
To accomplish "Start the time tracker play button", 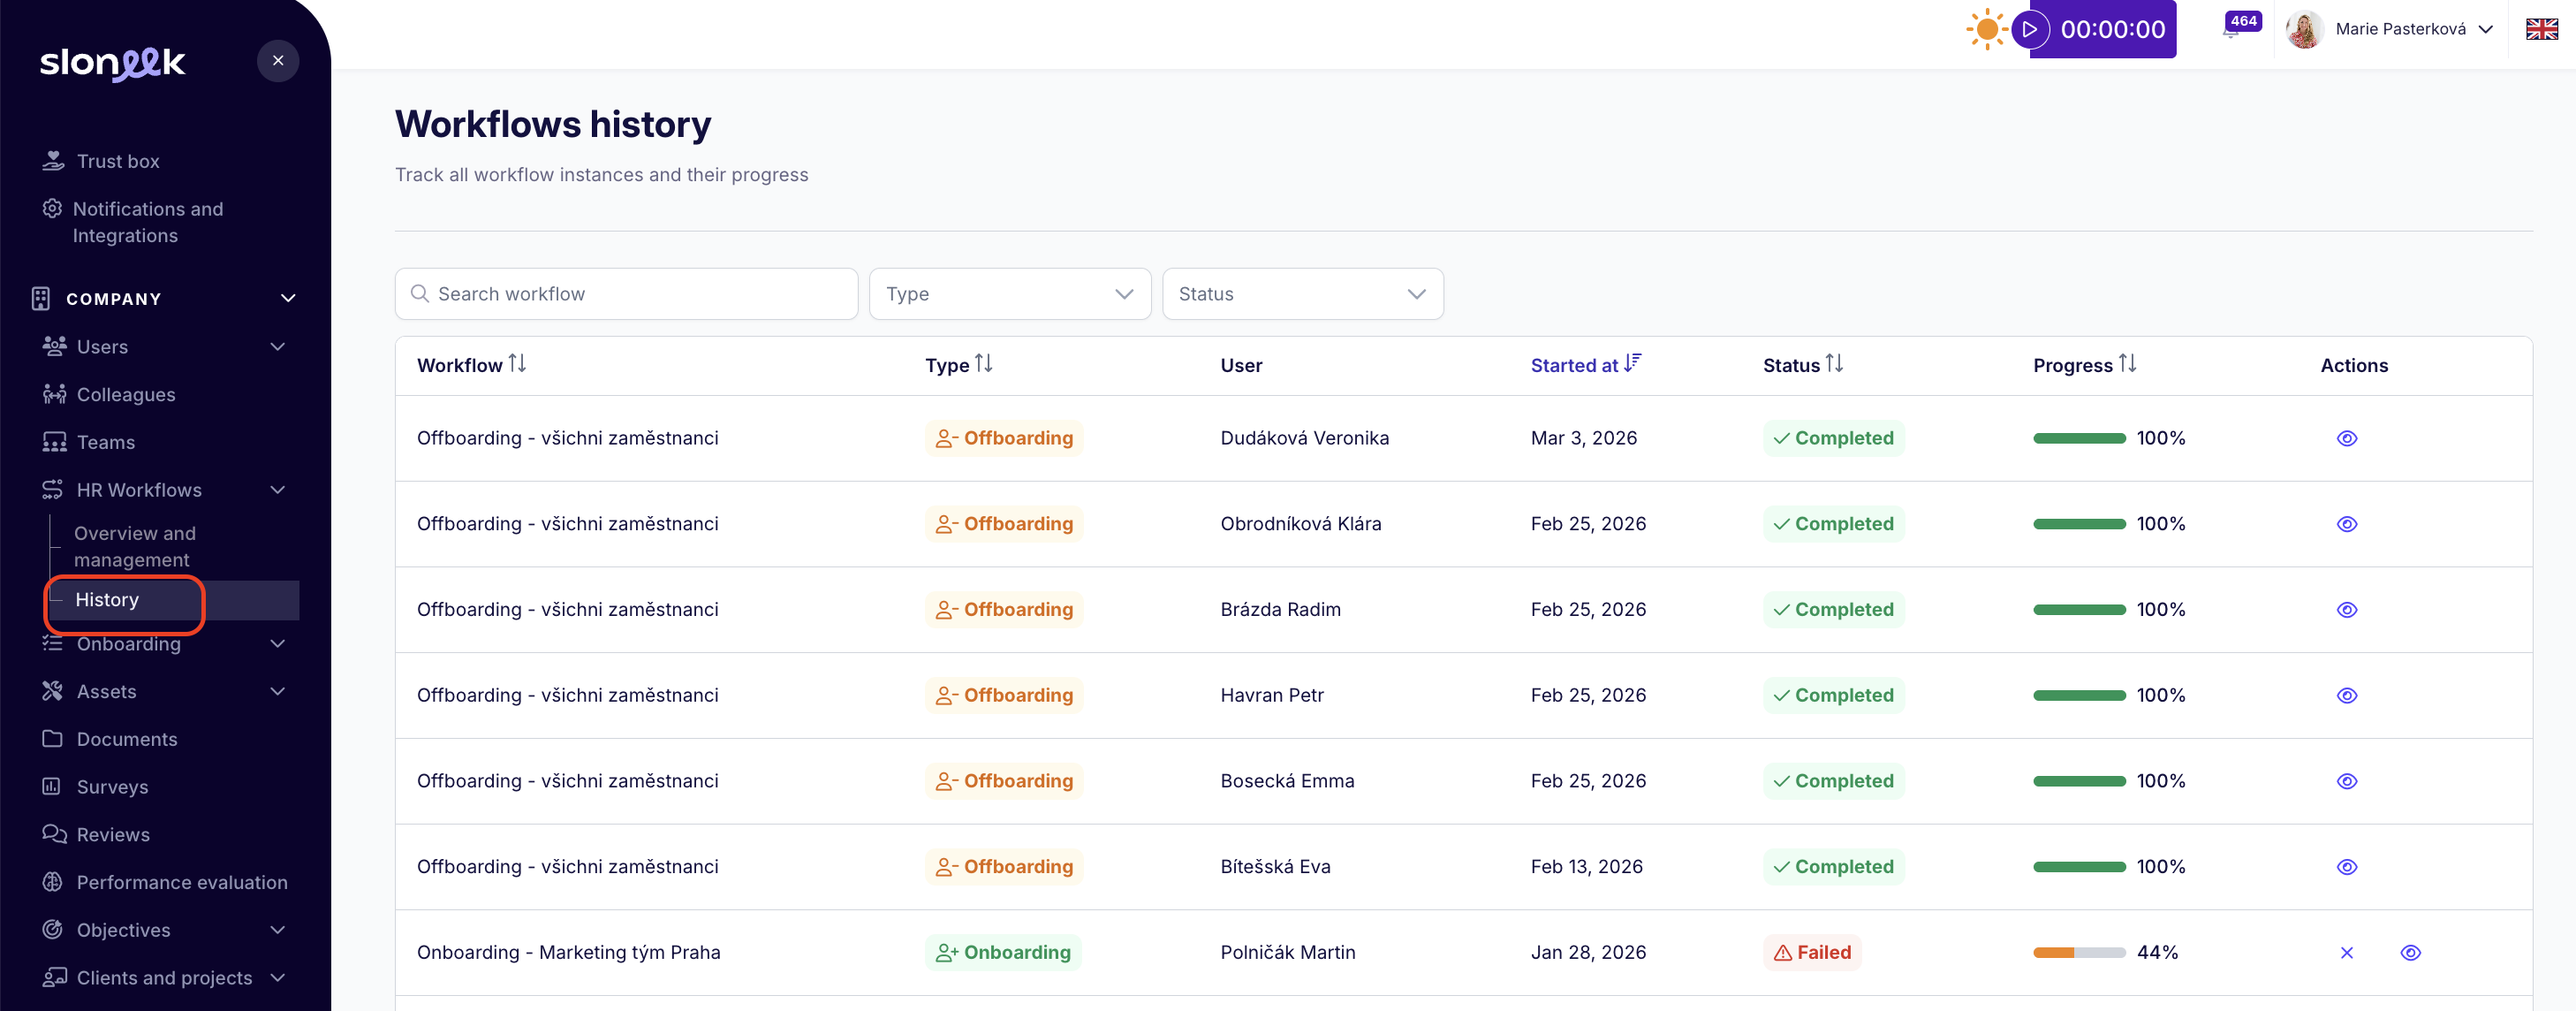I will 2029,29.
